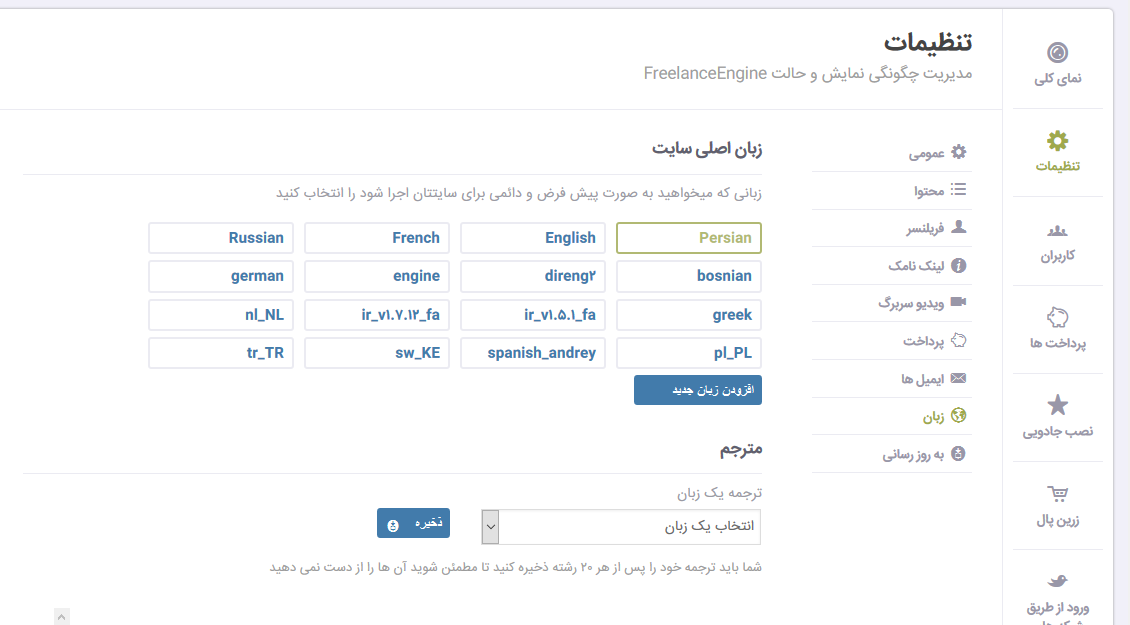Open the ویدیو سربرگ settings section
The height and width of the screenshot is (625, 1130).
891,303
